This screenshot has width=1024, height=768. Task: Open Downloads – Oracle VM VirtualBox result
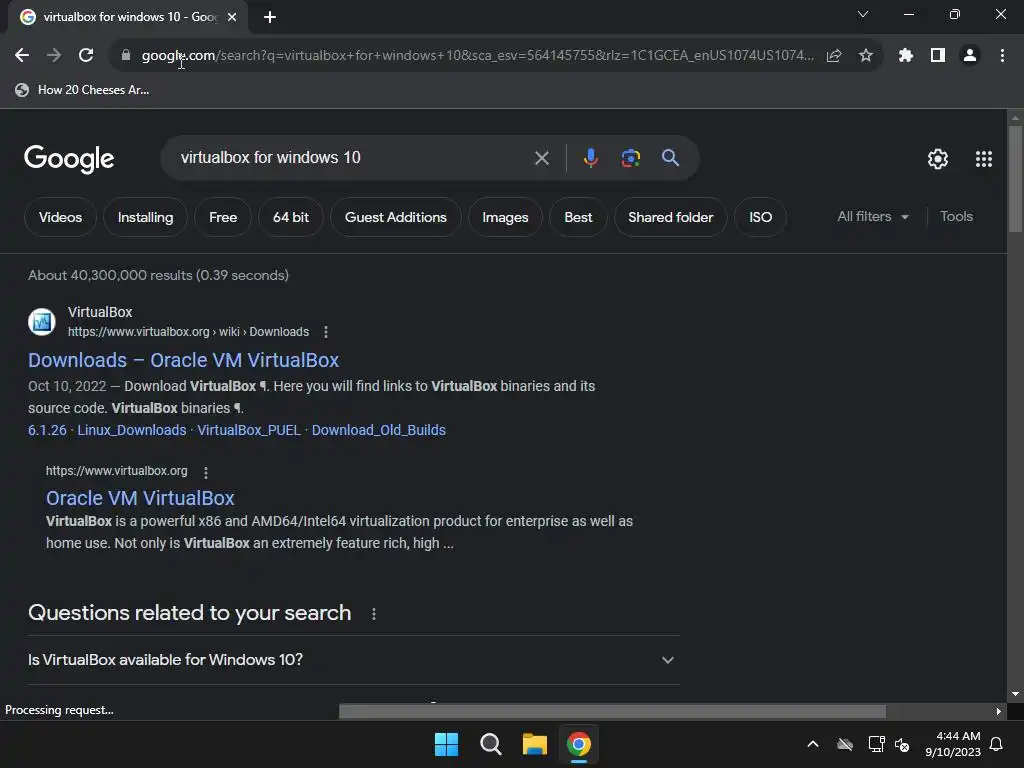click(184, 360)
